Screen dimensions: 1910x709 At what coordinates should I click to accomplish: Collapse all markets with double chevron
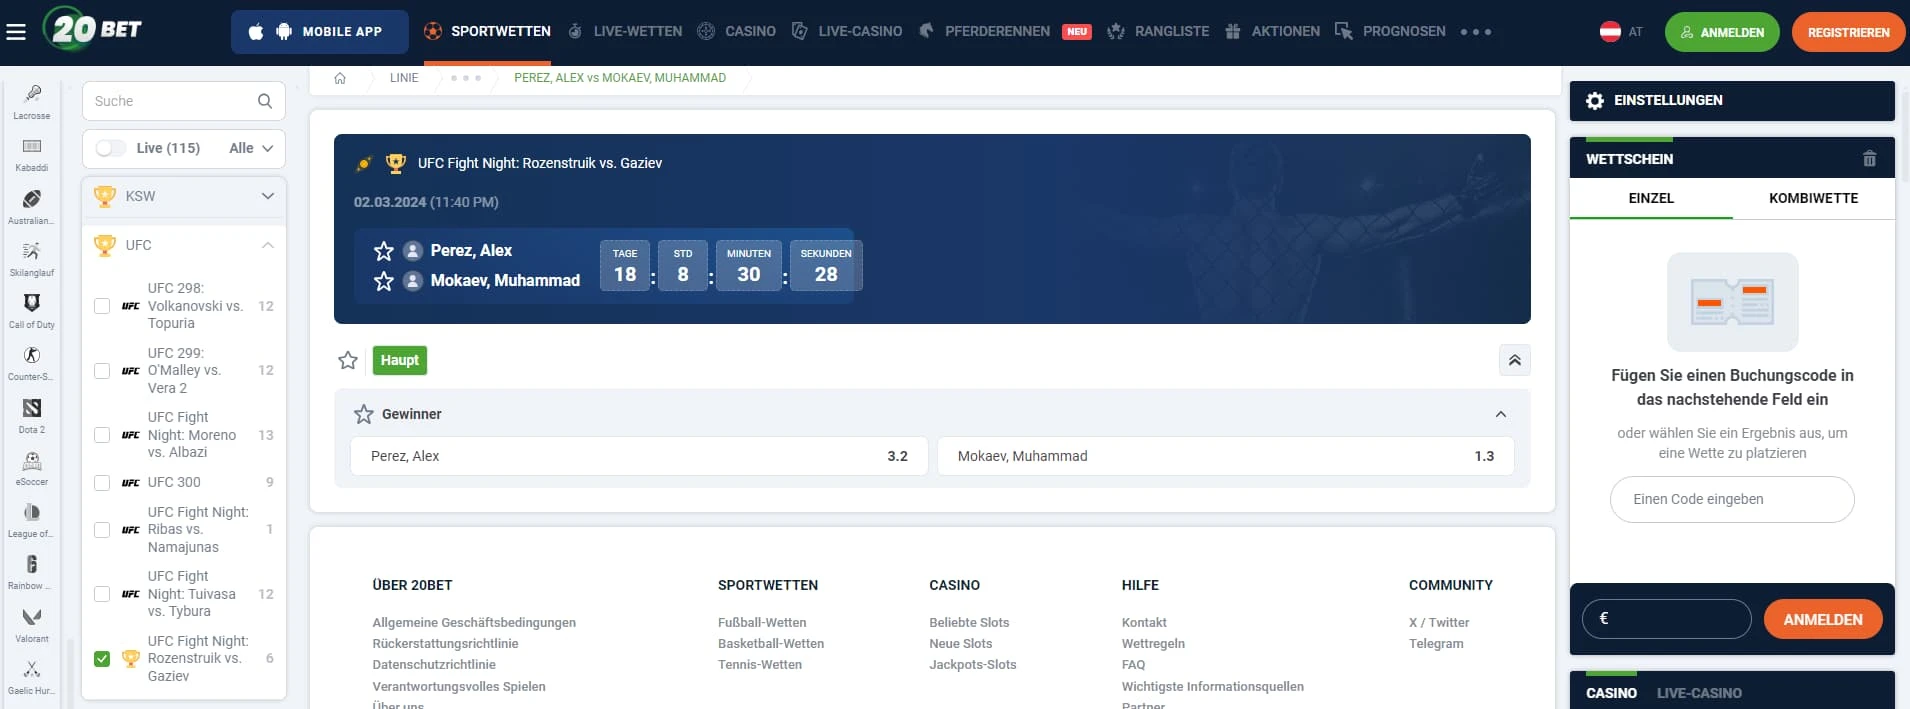click(1515, 360)
